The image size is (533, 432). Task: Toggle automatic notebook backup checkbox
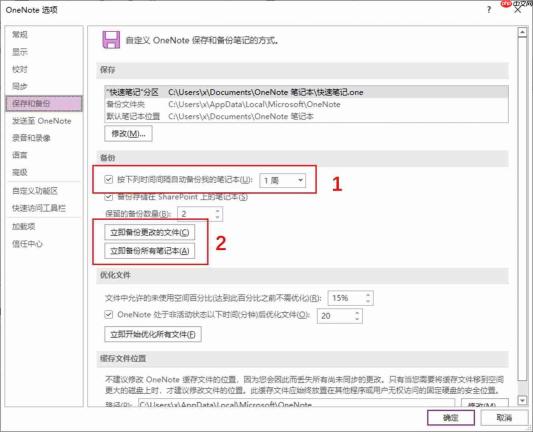108,179
